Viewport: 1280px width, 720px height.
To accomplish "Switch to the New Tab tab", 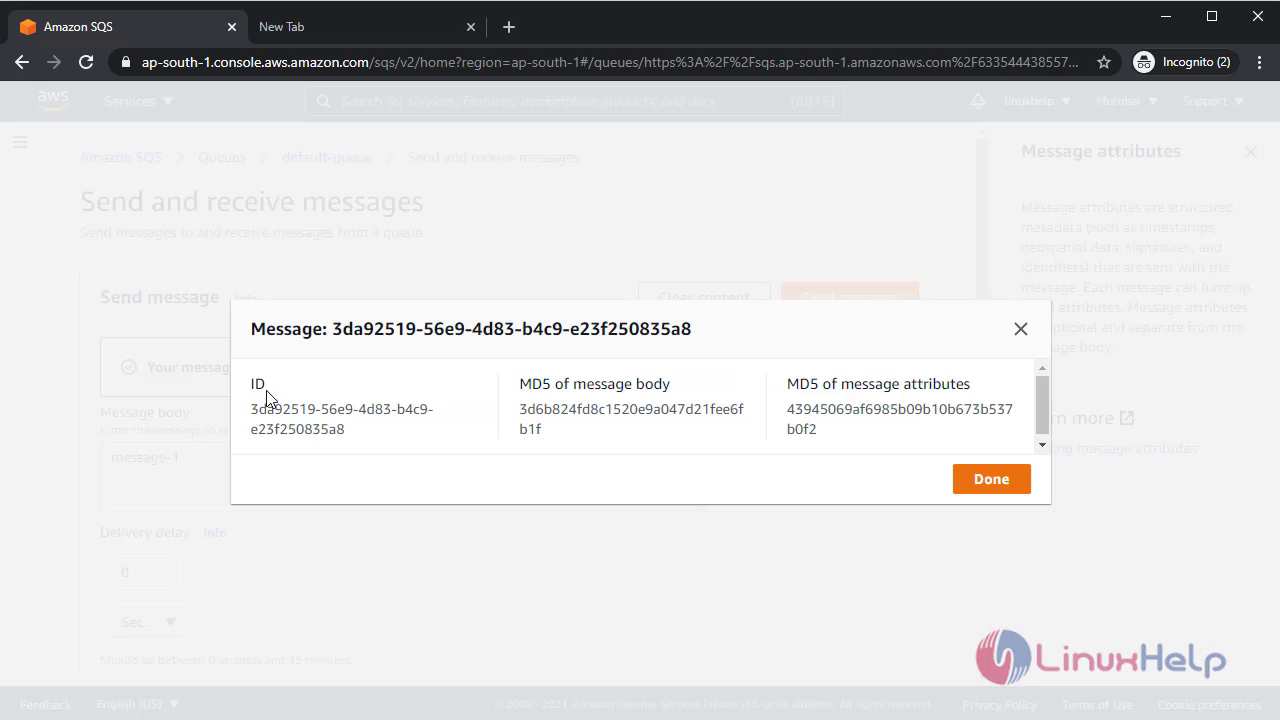I will 368,27.
